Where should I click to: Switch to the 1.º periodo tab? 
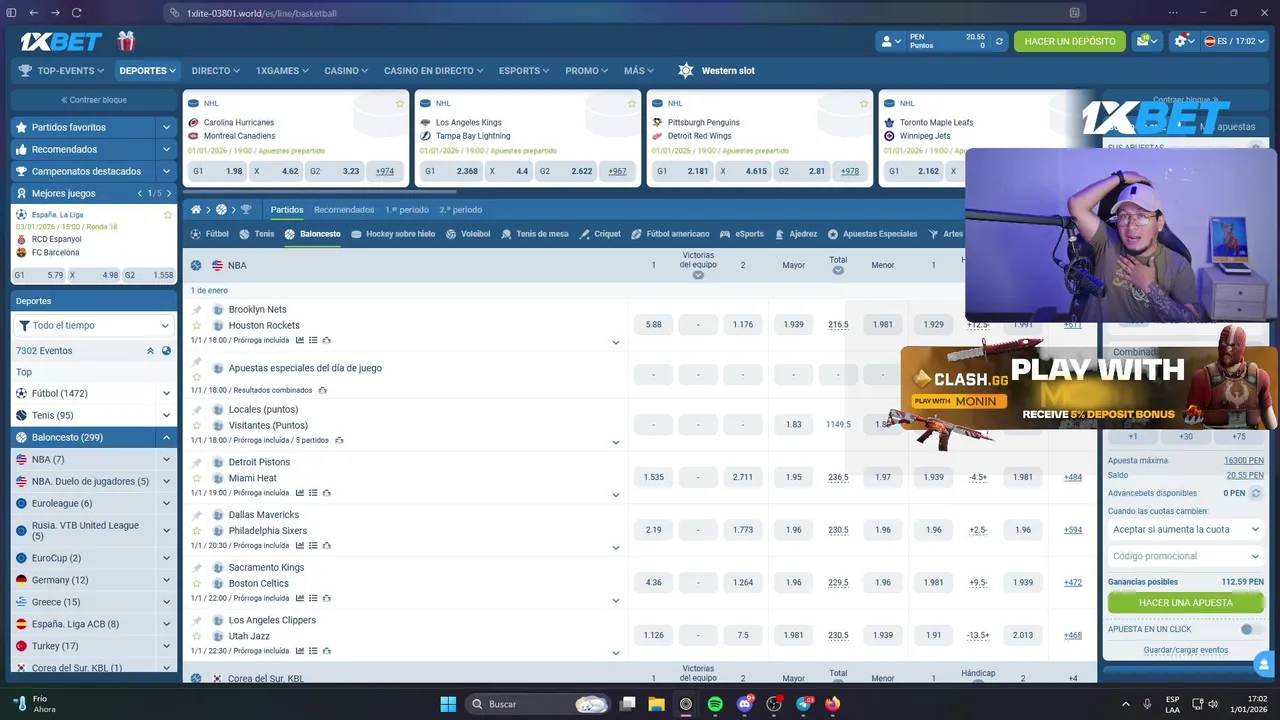407,210
